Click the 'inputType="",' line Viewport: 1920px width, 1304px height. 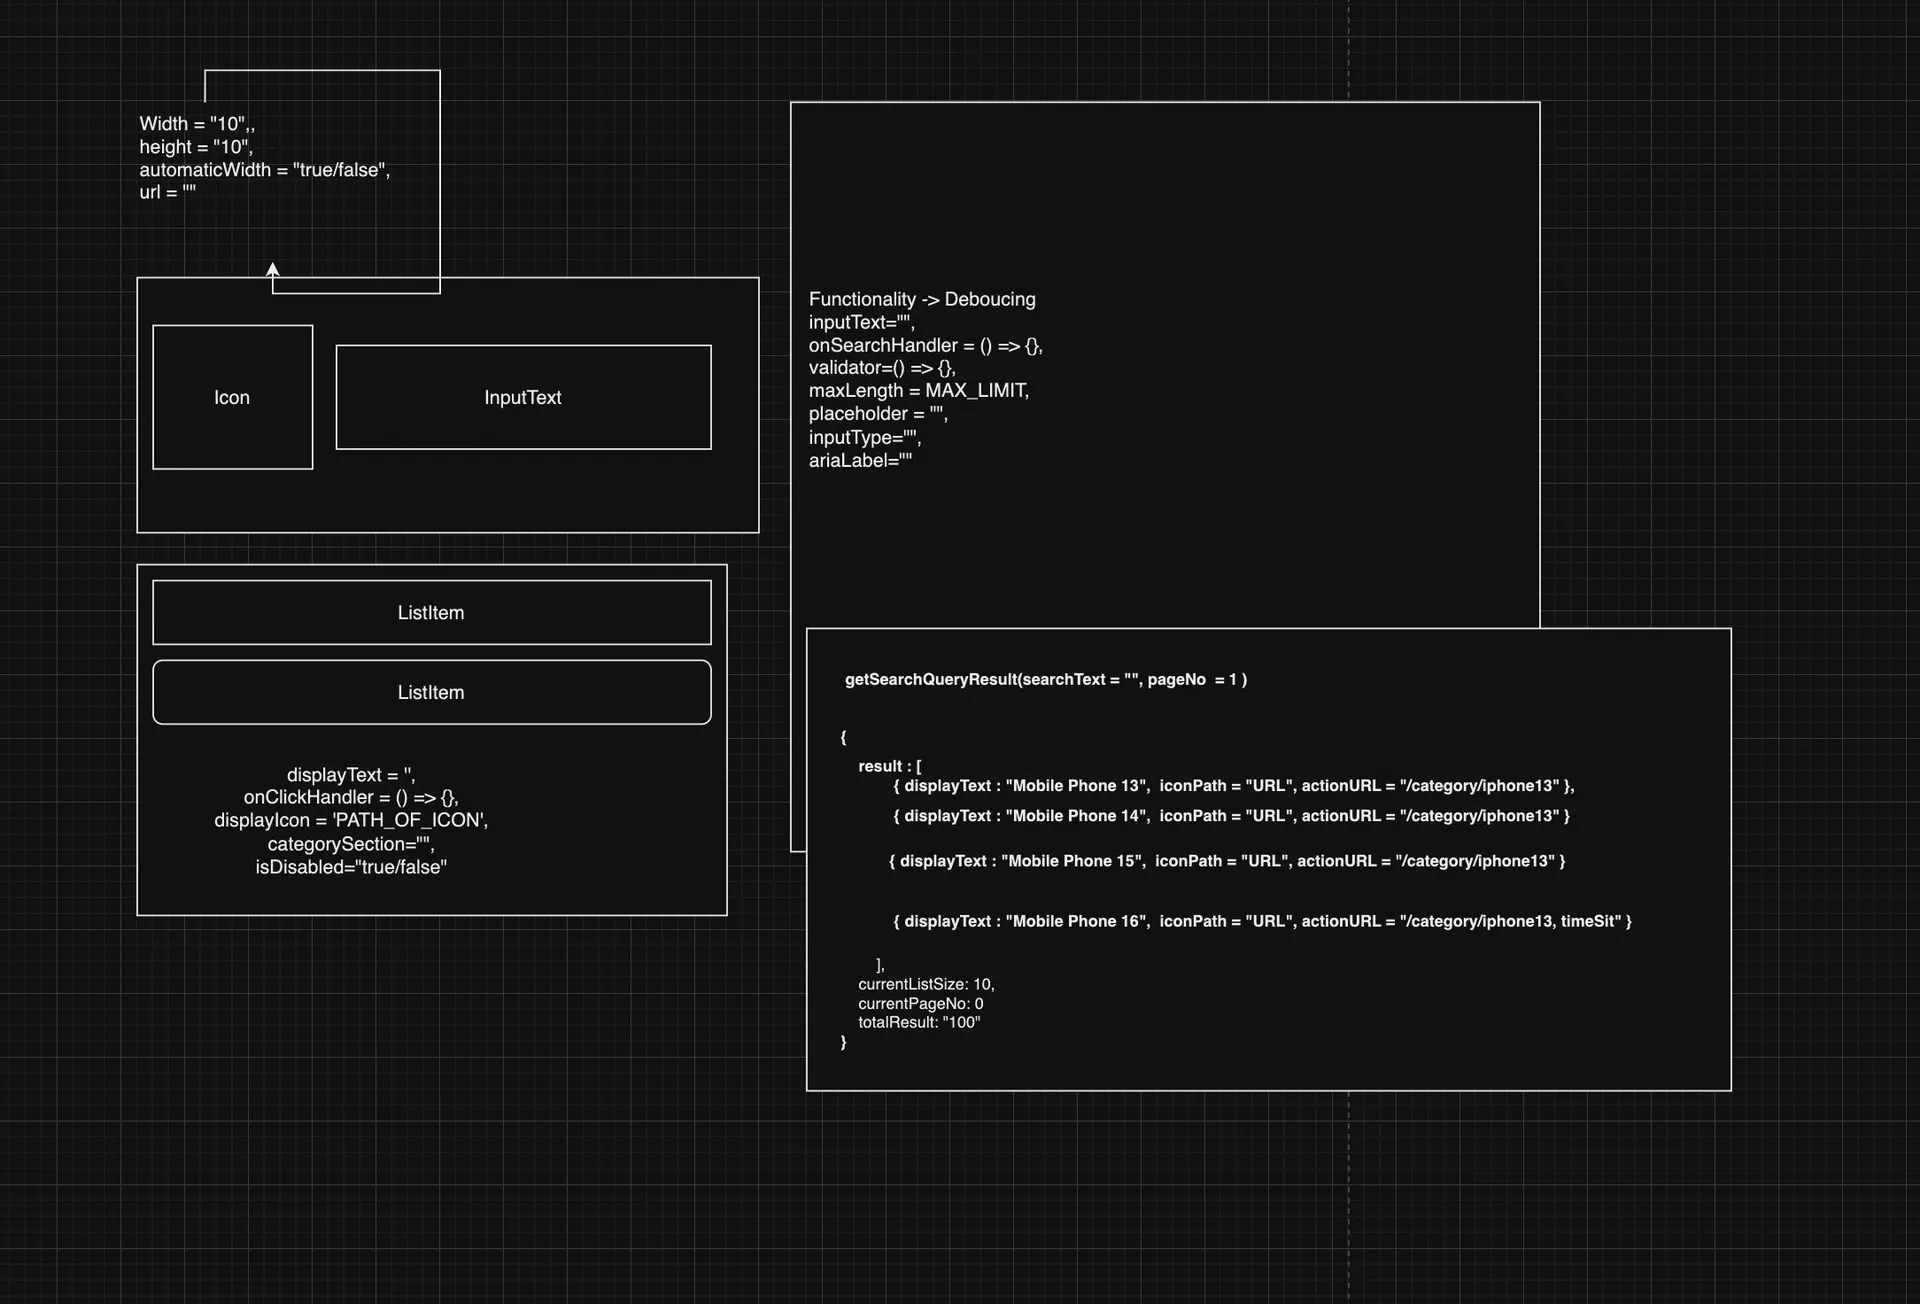(865, 437)
